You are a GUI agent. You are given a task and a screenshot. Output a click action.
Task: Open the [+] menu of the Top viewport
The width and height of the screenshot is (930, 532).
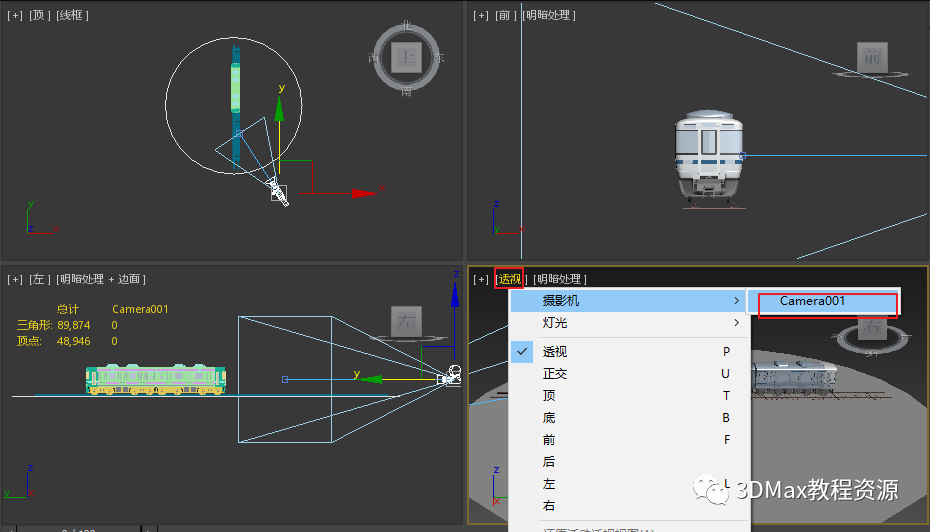[x=14, y=15]
